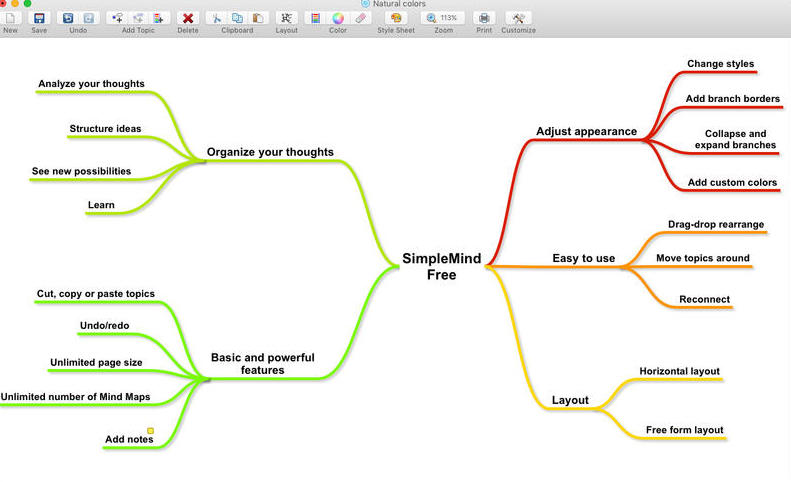Copy selection using Clipboard copy icon

tap(237, 18)
